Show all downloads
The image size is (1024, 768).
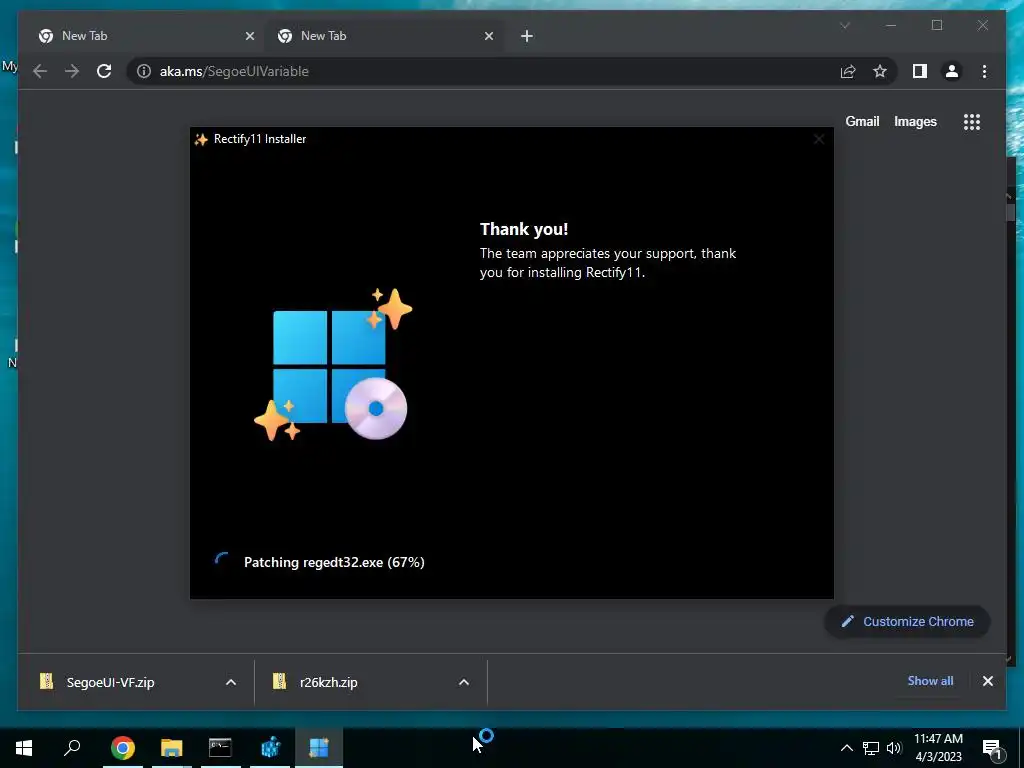tap(930, 680)
